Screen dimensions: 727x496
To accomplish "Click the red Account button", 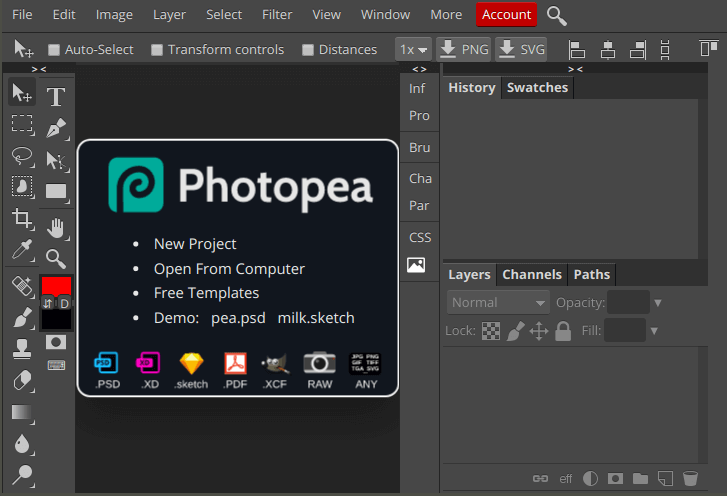I will 506,14.
